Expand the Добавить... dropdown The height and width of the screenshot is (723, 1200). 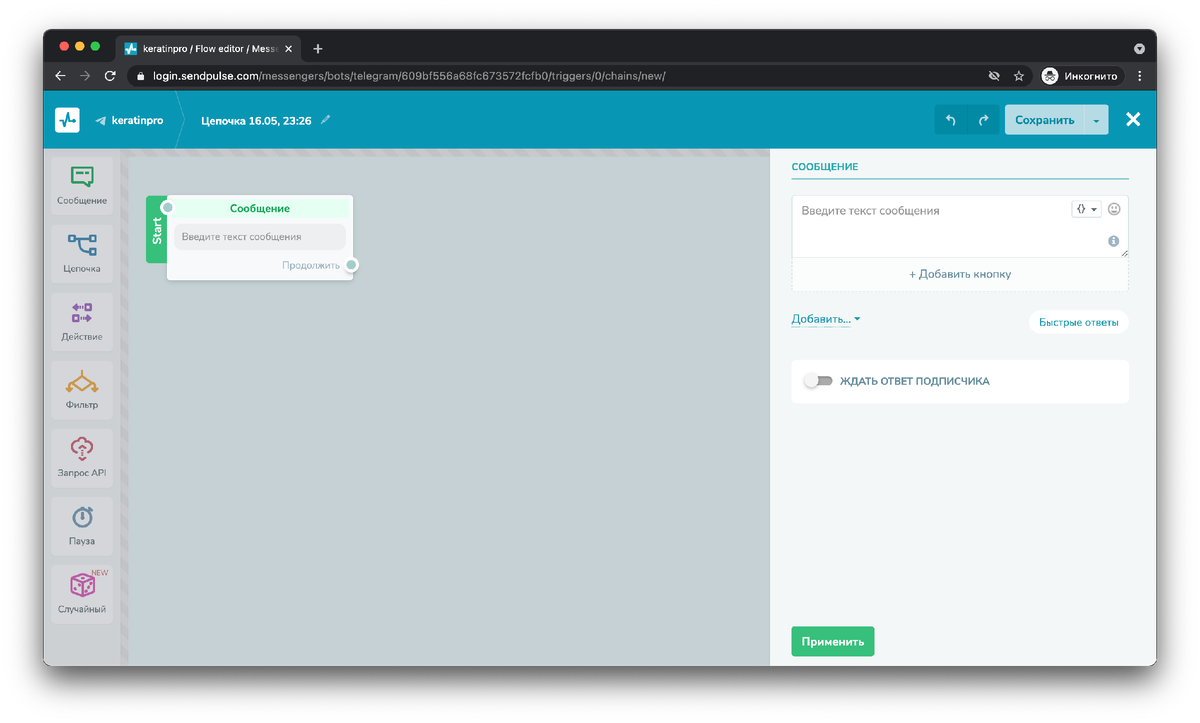click(x=826, y=320)
